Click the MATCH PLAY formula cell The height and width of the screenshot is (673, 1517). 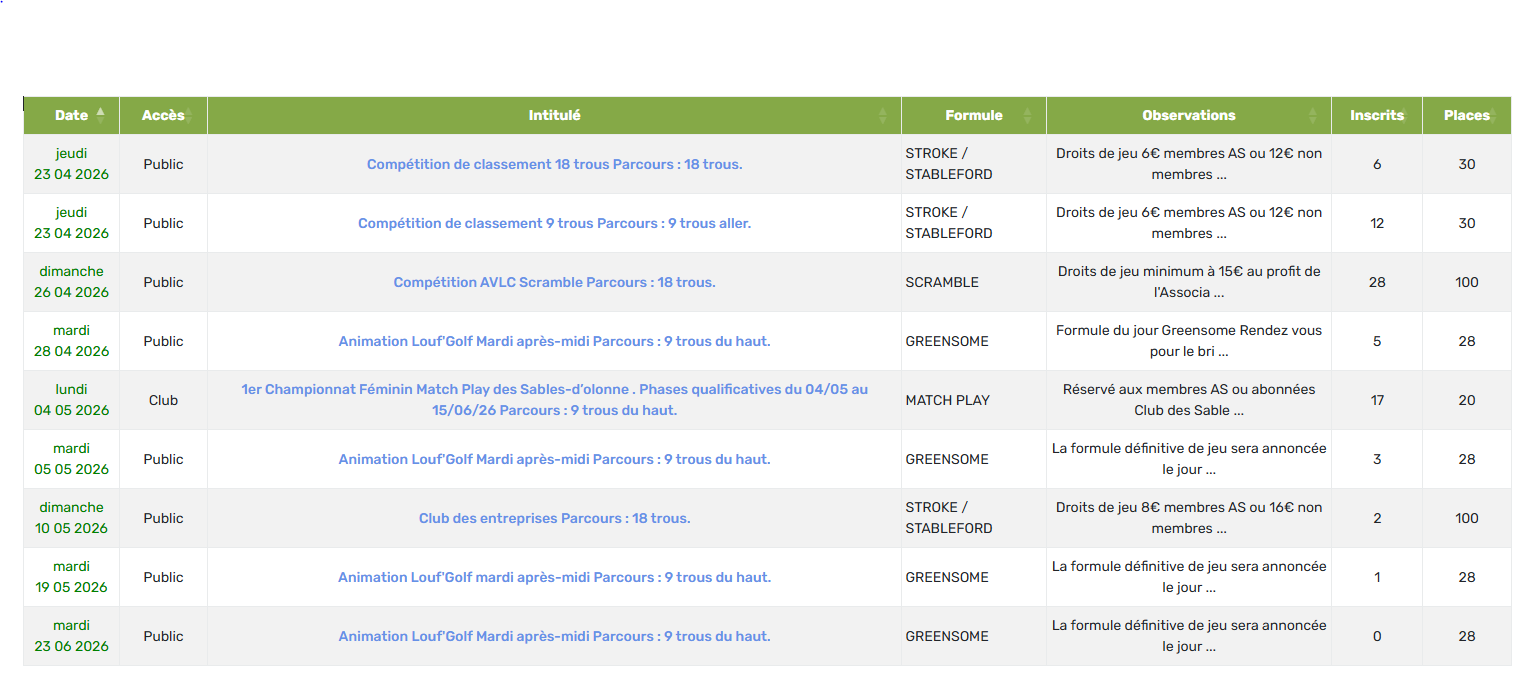pyautogui.click(x=947, y=400)
